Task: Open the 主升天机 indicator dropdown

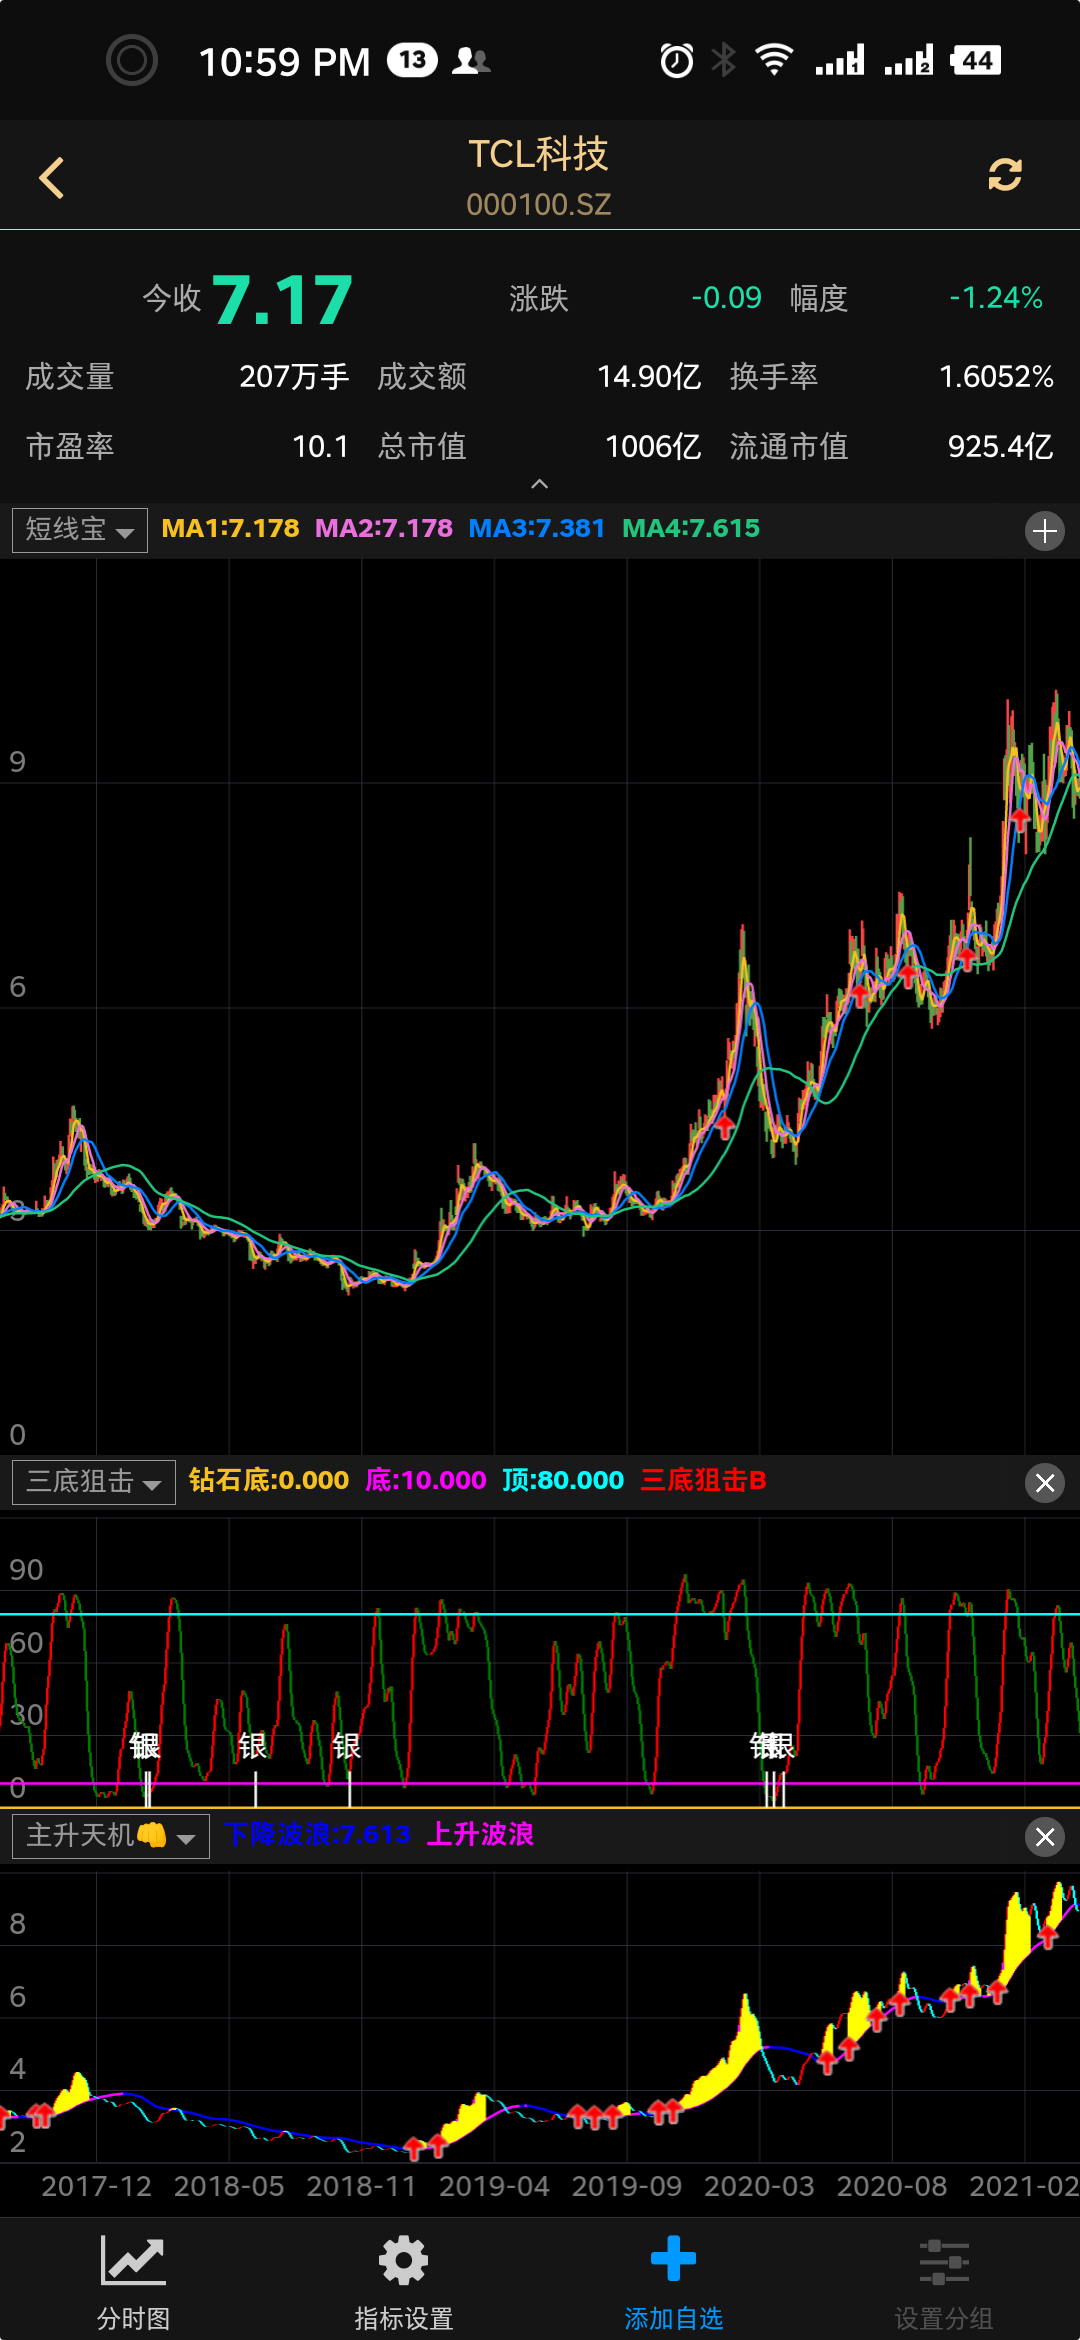Action: 110,1836
